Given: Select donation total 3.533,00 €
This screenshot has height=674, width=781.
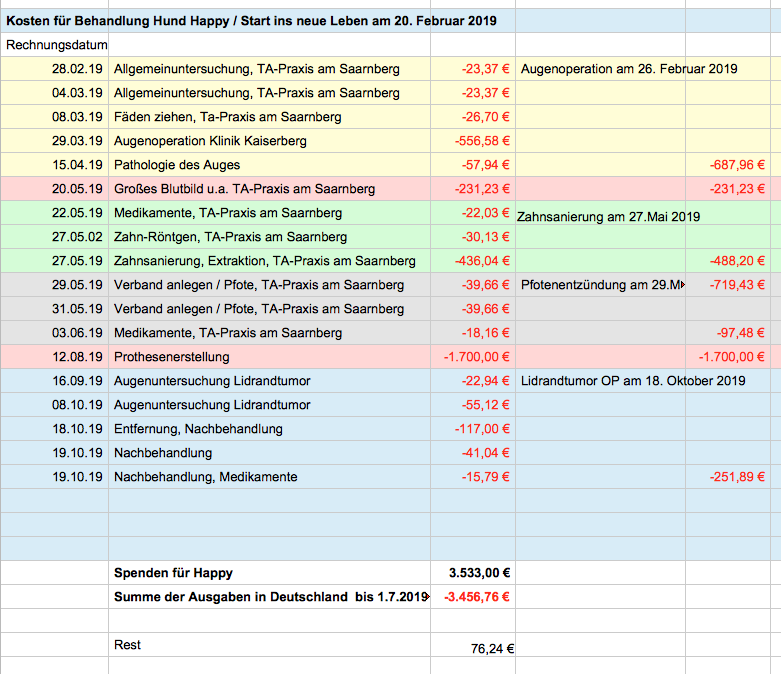Looking at the screenshot, I should [x=473, y=572].
